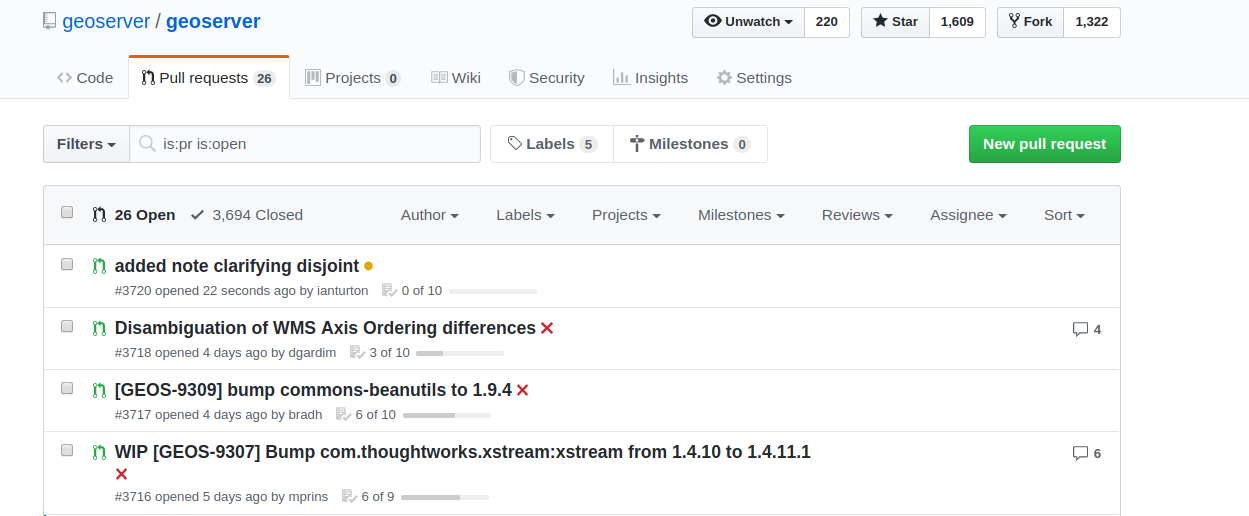Open 'WIP [GEOS-9307] Bump com.thoughtworks.xstream' PR
1249x516 pixels.
463,452
